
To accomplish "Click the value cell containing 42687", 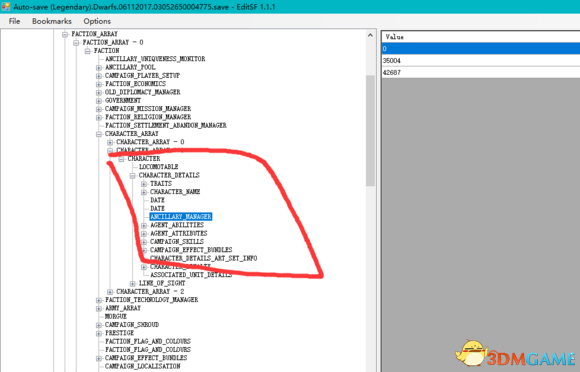I will click(x=480, y=72).
